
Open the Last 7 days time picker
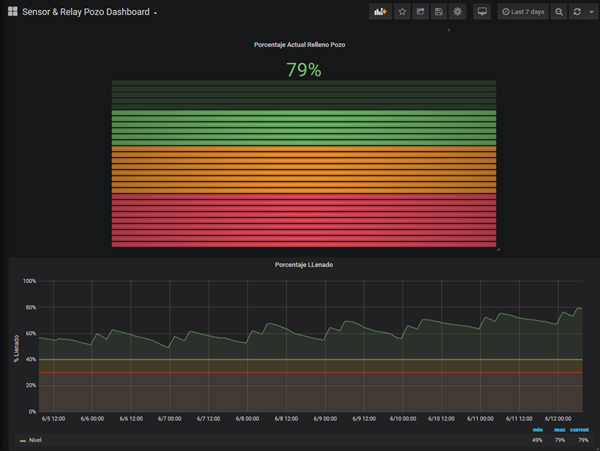(523, 12)
